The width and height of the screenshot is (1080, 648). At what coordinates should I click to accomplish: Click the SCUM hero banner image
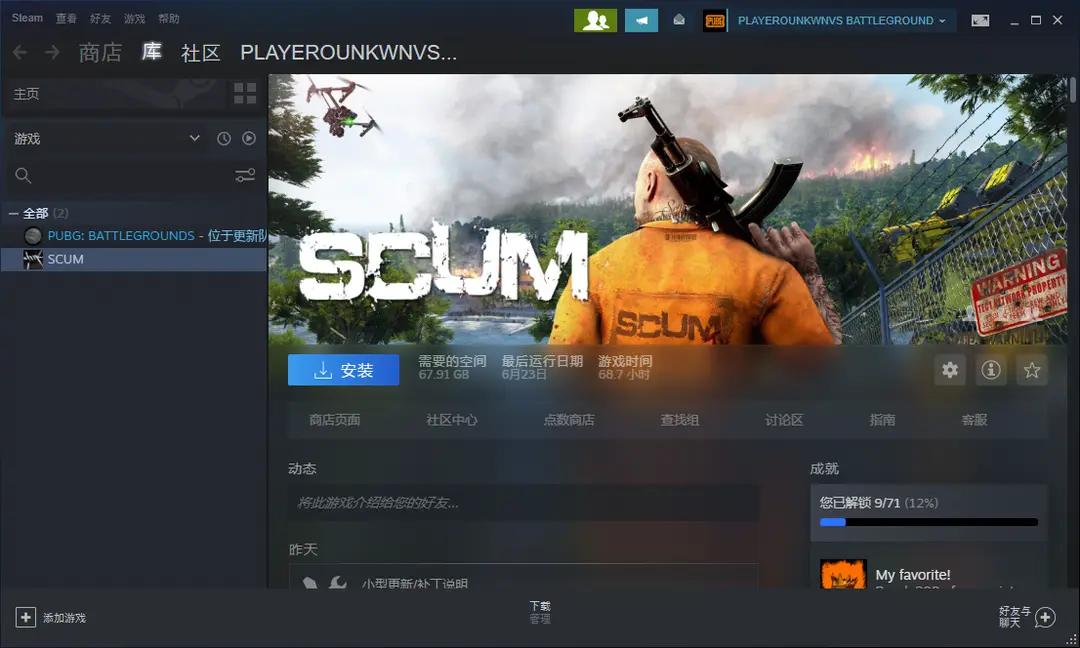click(667, 209)
